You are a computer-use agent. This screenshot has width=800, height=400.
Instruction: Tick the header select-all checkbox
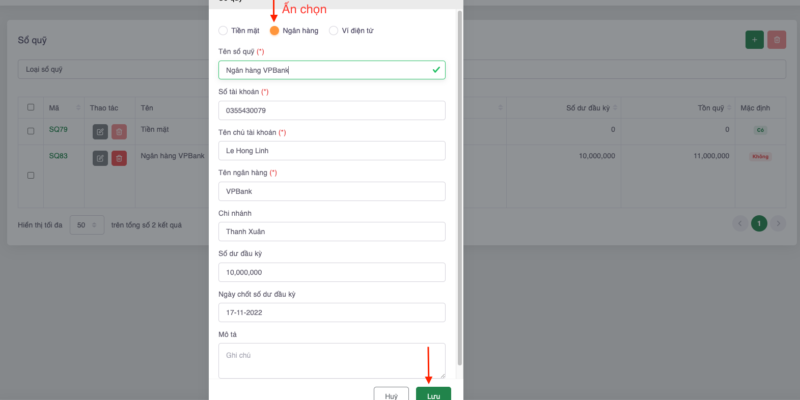pyautogui.click(x=31, y=107)
